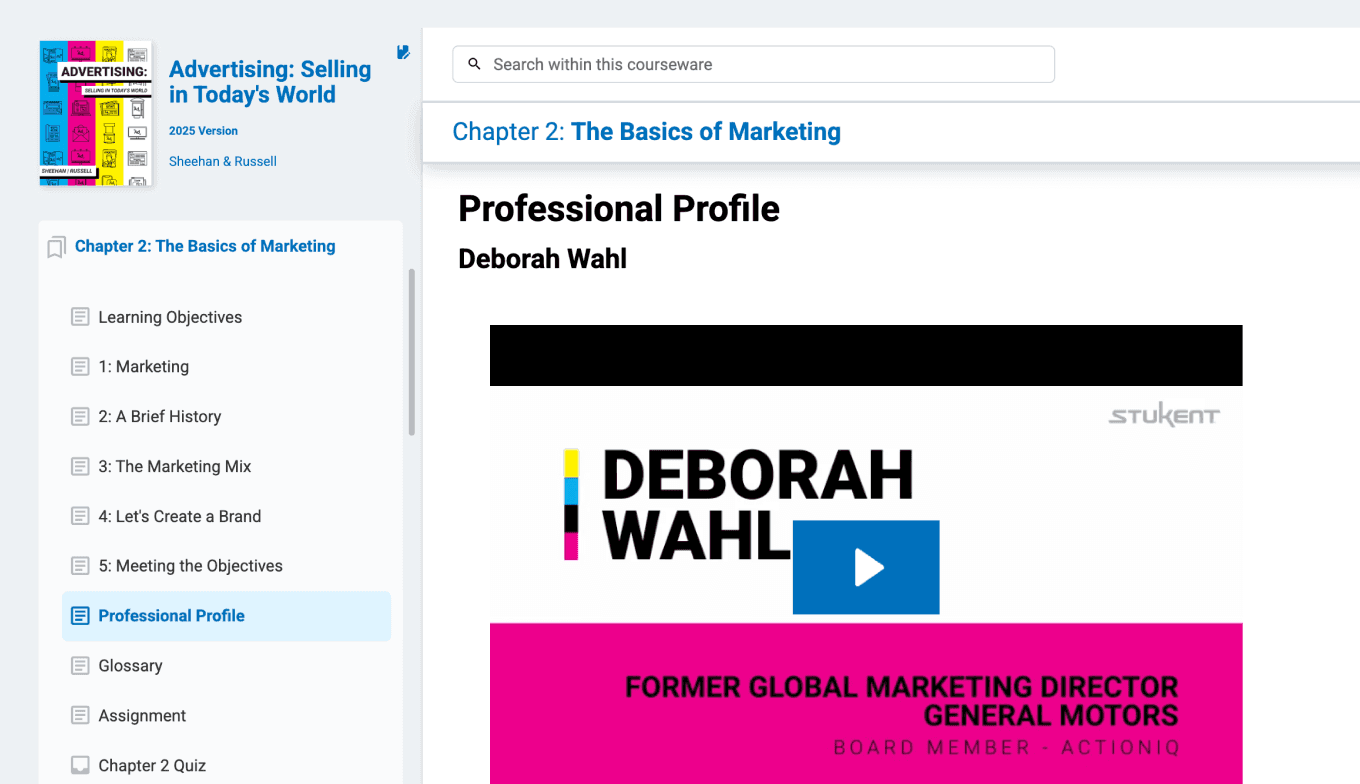Open the Assignment page

[x=142, y=716]
